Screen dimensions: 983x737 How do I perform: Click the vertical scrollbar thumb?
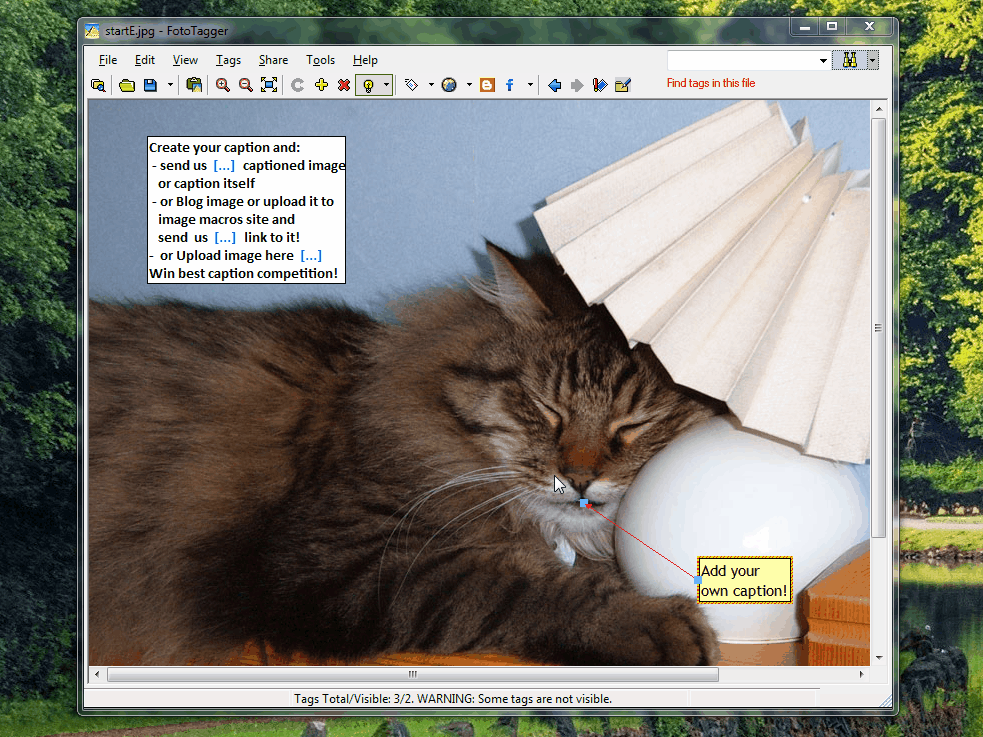pos(879,327)
